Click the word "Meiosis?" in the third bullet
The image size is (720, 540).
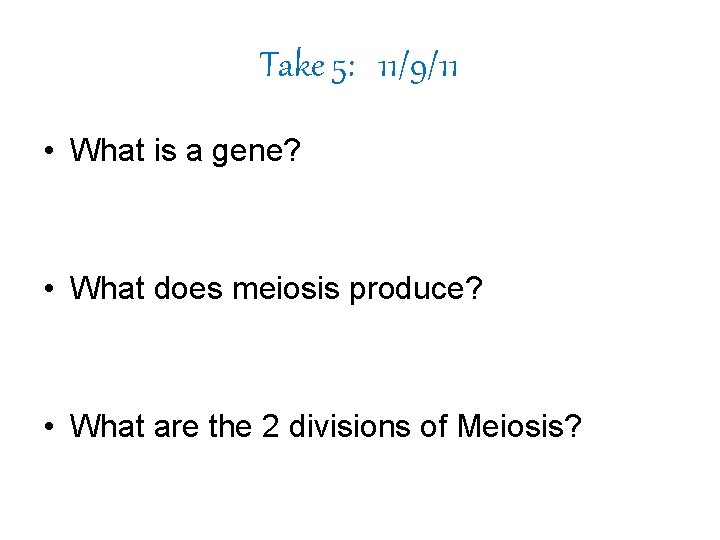pos(518,426)
